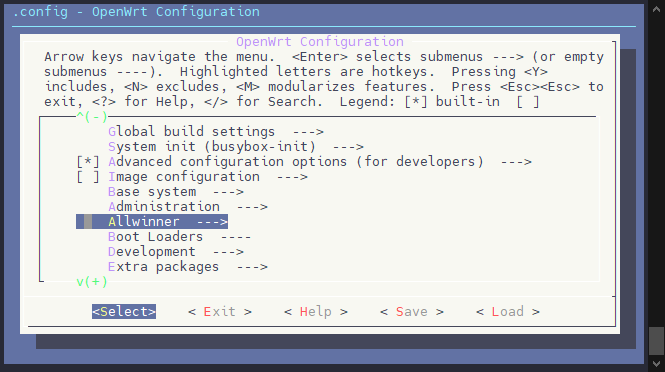Open System init (busybox-init) submenu
665x372 pixels.
click(235, 147)
